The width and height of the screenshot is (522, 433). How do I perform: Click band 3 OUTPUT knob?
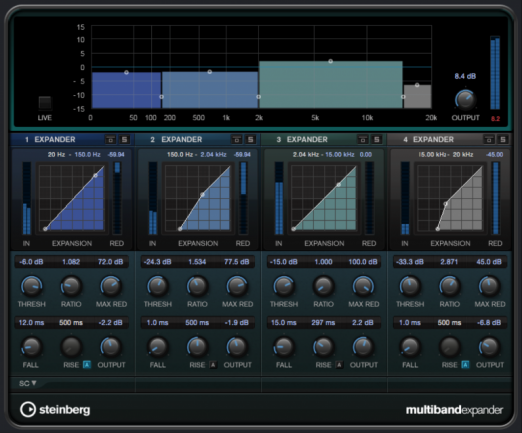click(363, 347)
